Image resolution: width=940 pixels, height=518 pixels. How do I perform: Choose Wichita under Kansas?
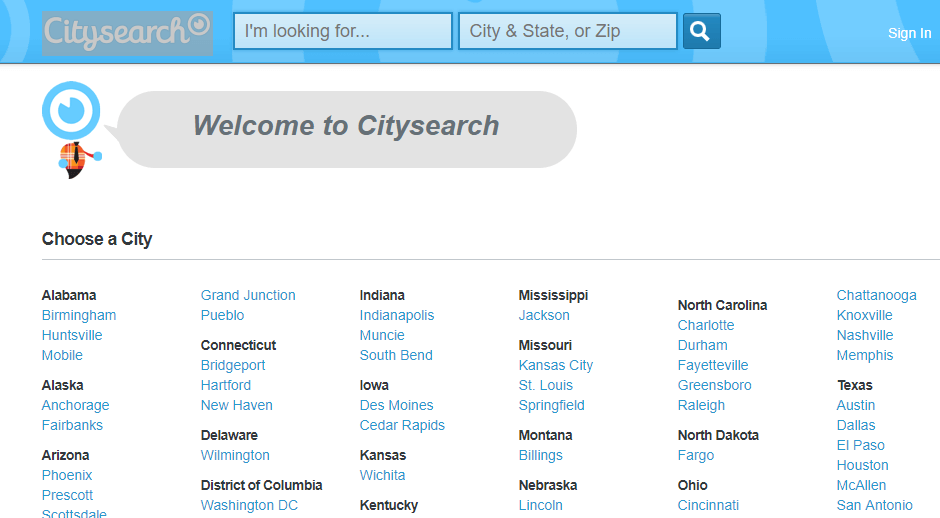click(382, 475)
